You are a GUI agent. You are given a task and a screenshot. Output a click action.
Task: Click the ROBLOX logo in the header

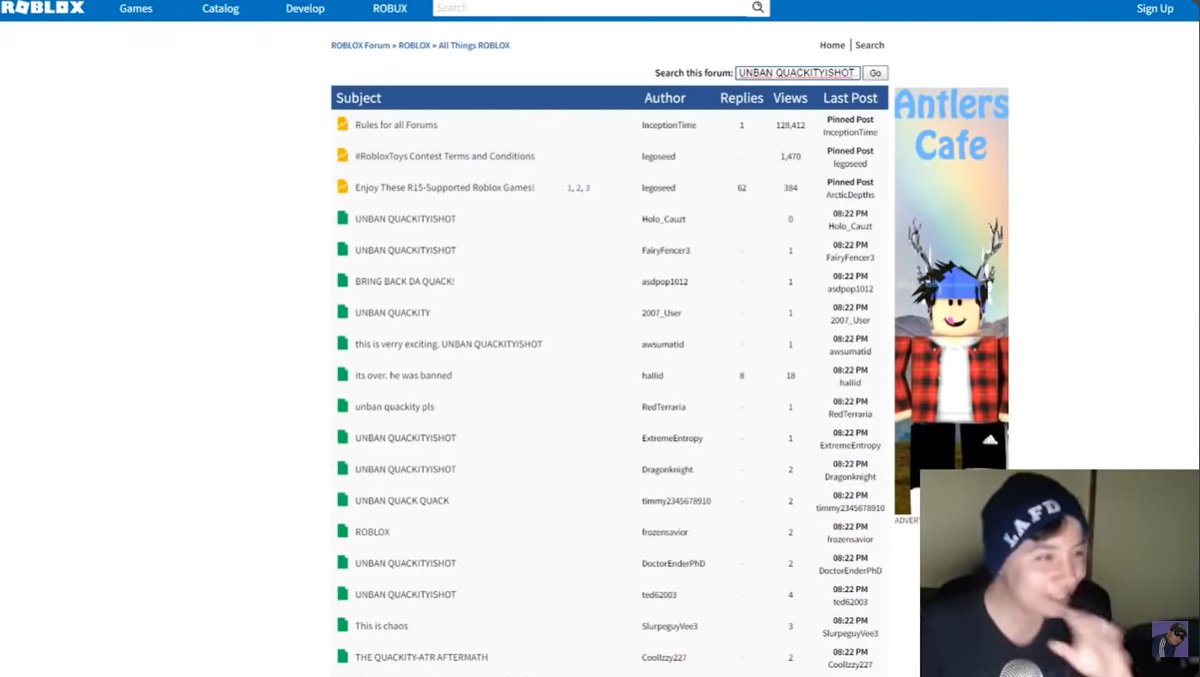[x=42, y=8]
